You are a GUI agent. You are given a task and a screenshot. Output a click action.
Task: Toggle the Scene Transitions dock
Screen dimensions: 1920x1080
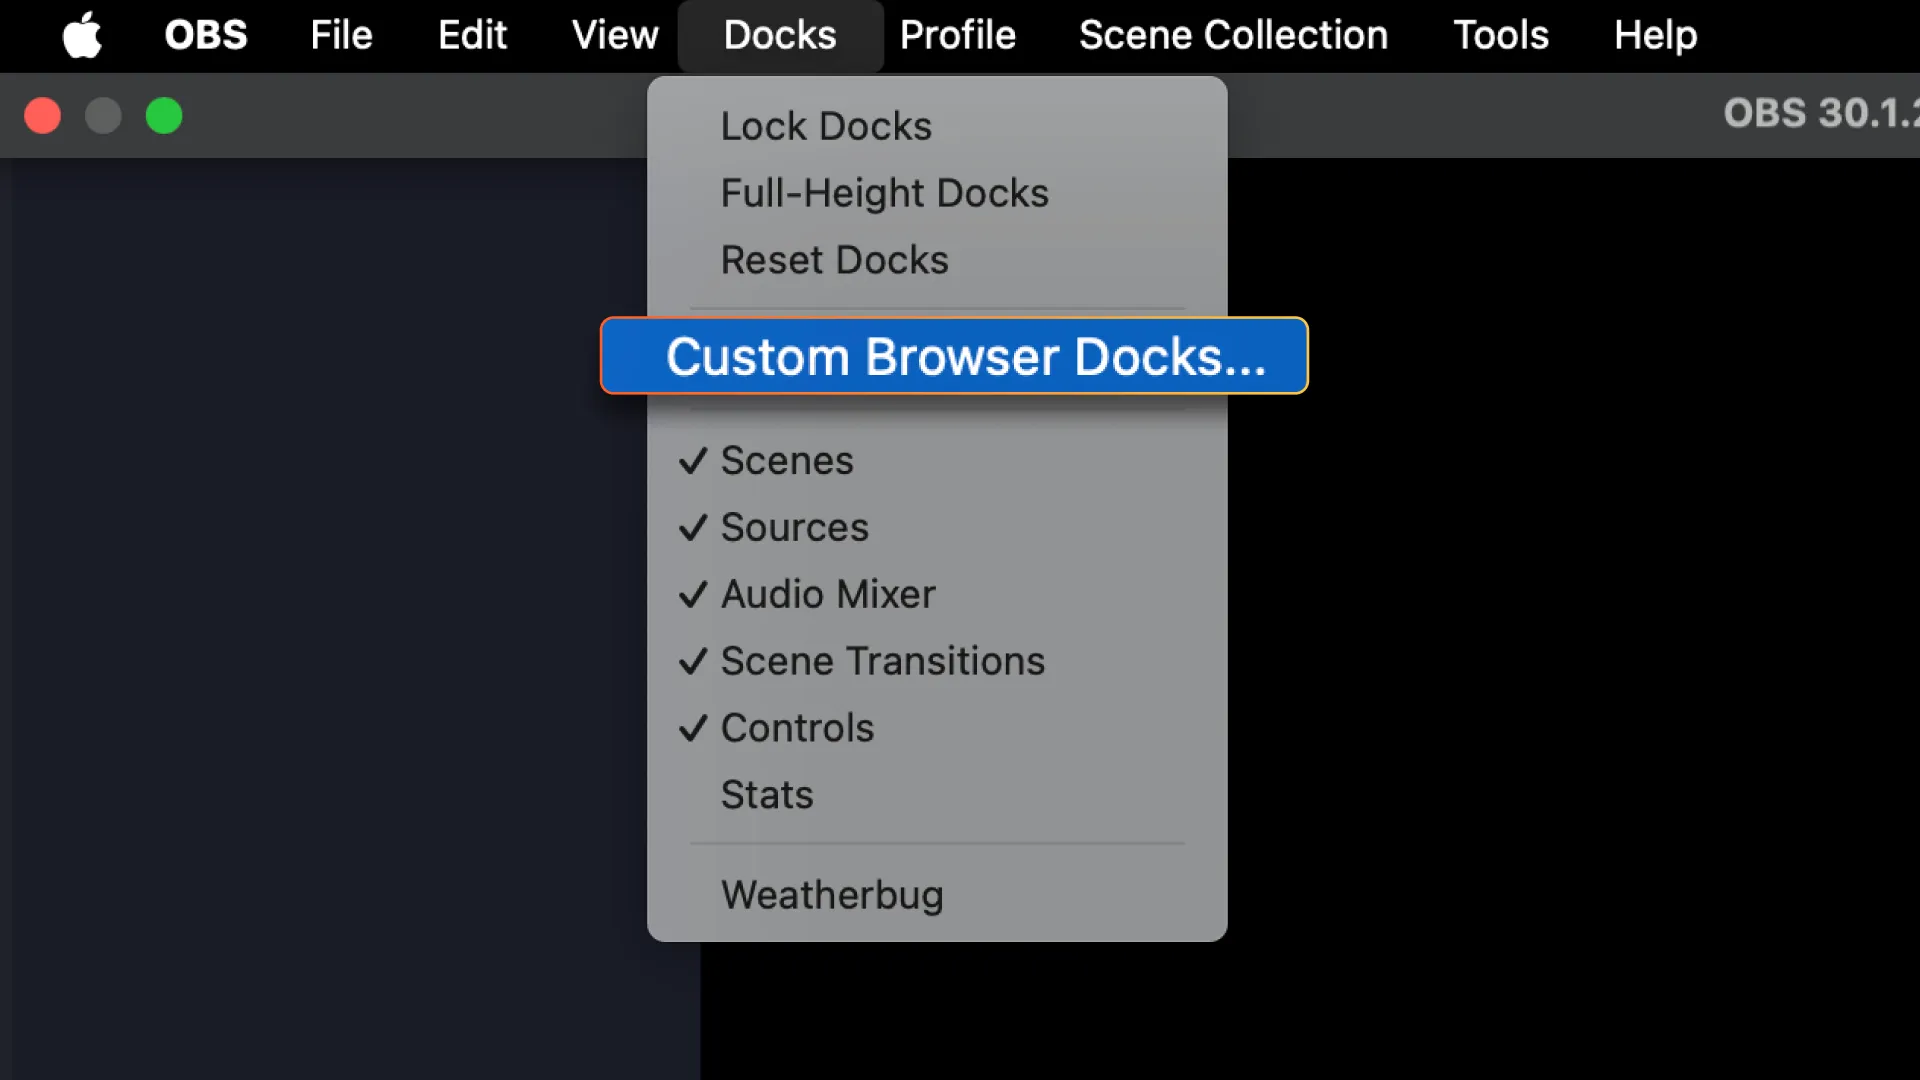pyautogui.click(x=937, y=661)
